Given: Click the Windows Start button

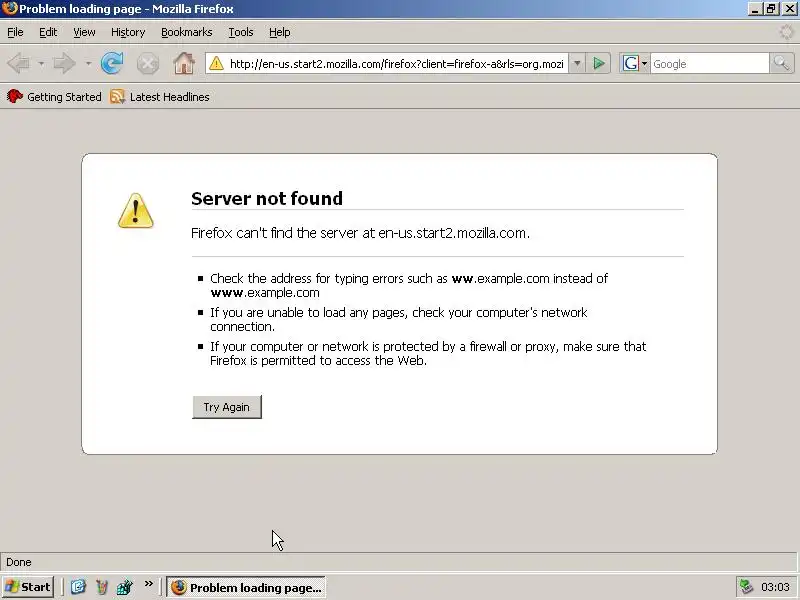Looking at the screenshot, I should pyautogui.click(x=28, y=587).
